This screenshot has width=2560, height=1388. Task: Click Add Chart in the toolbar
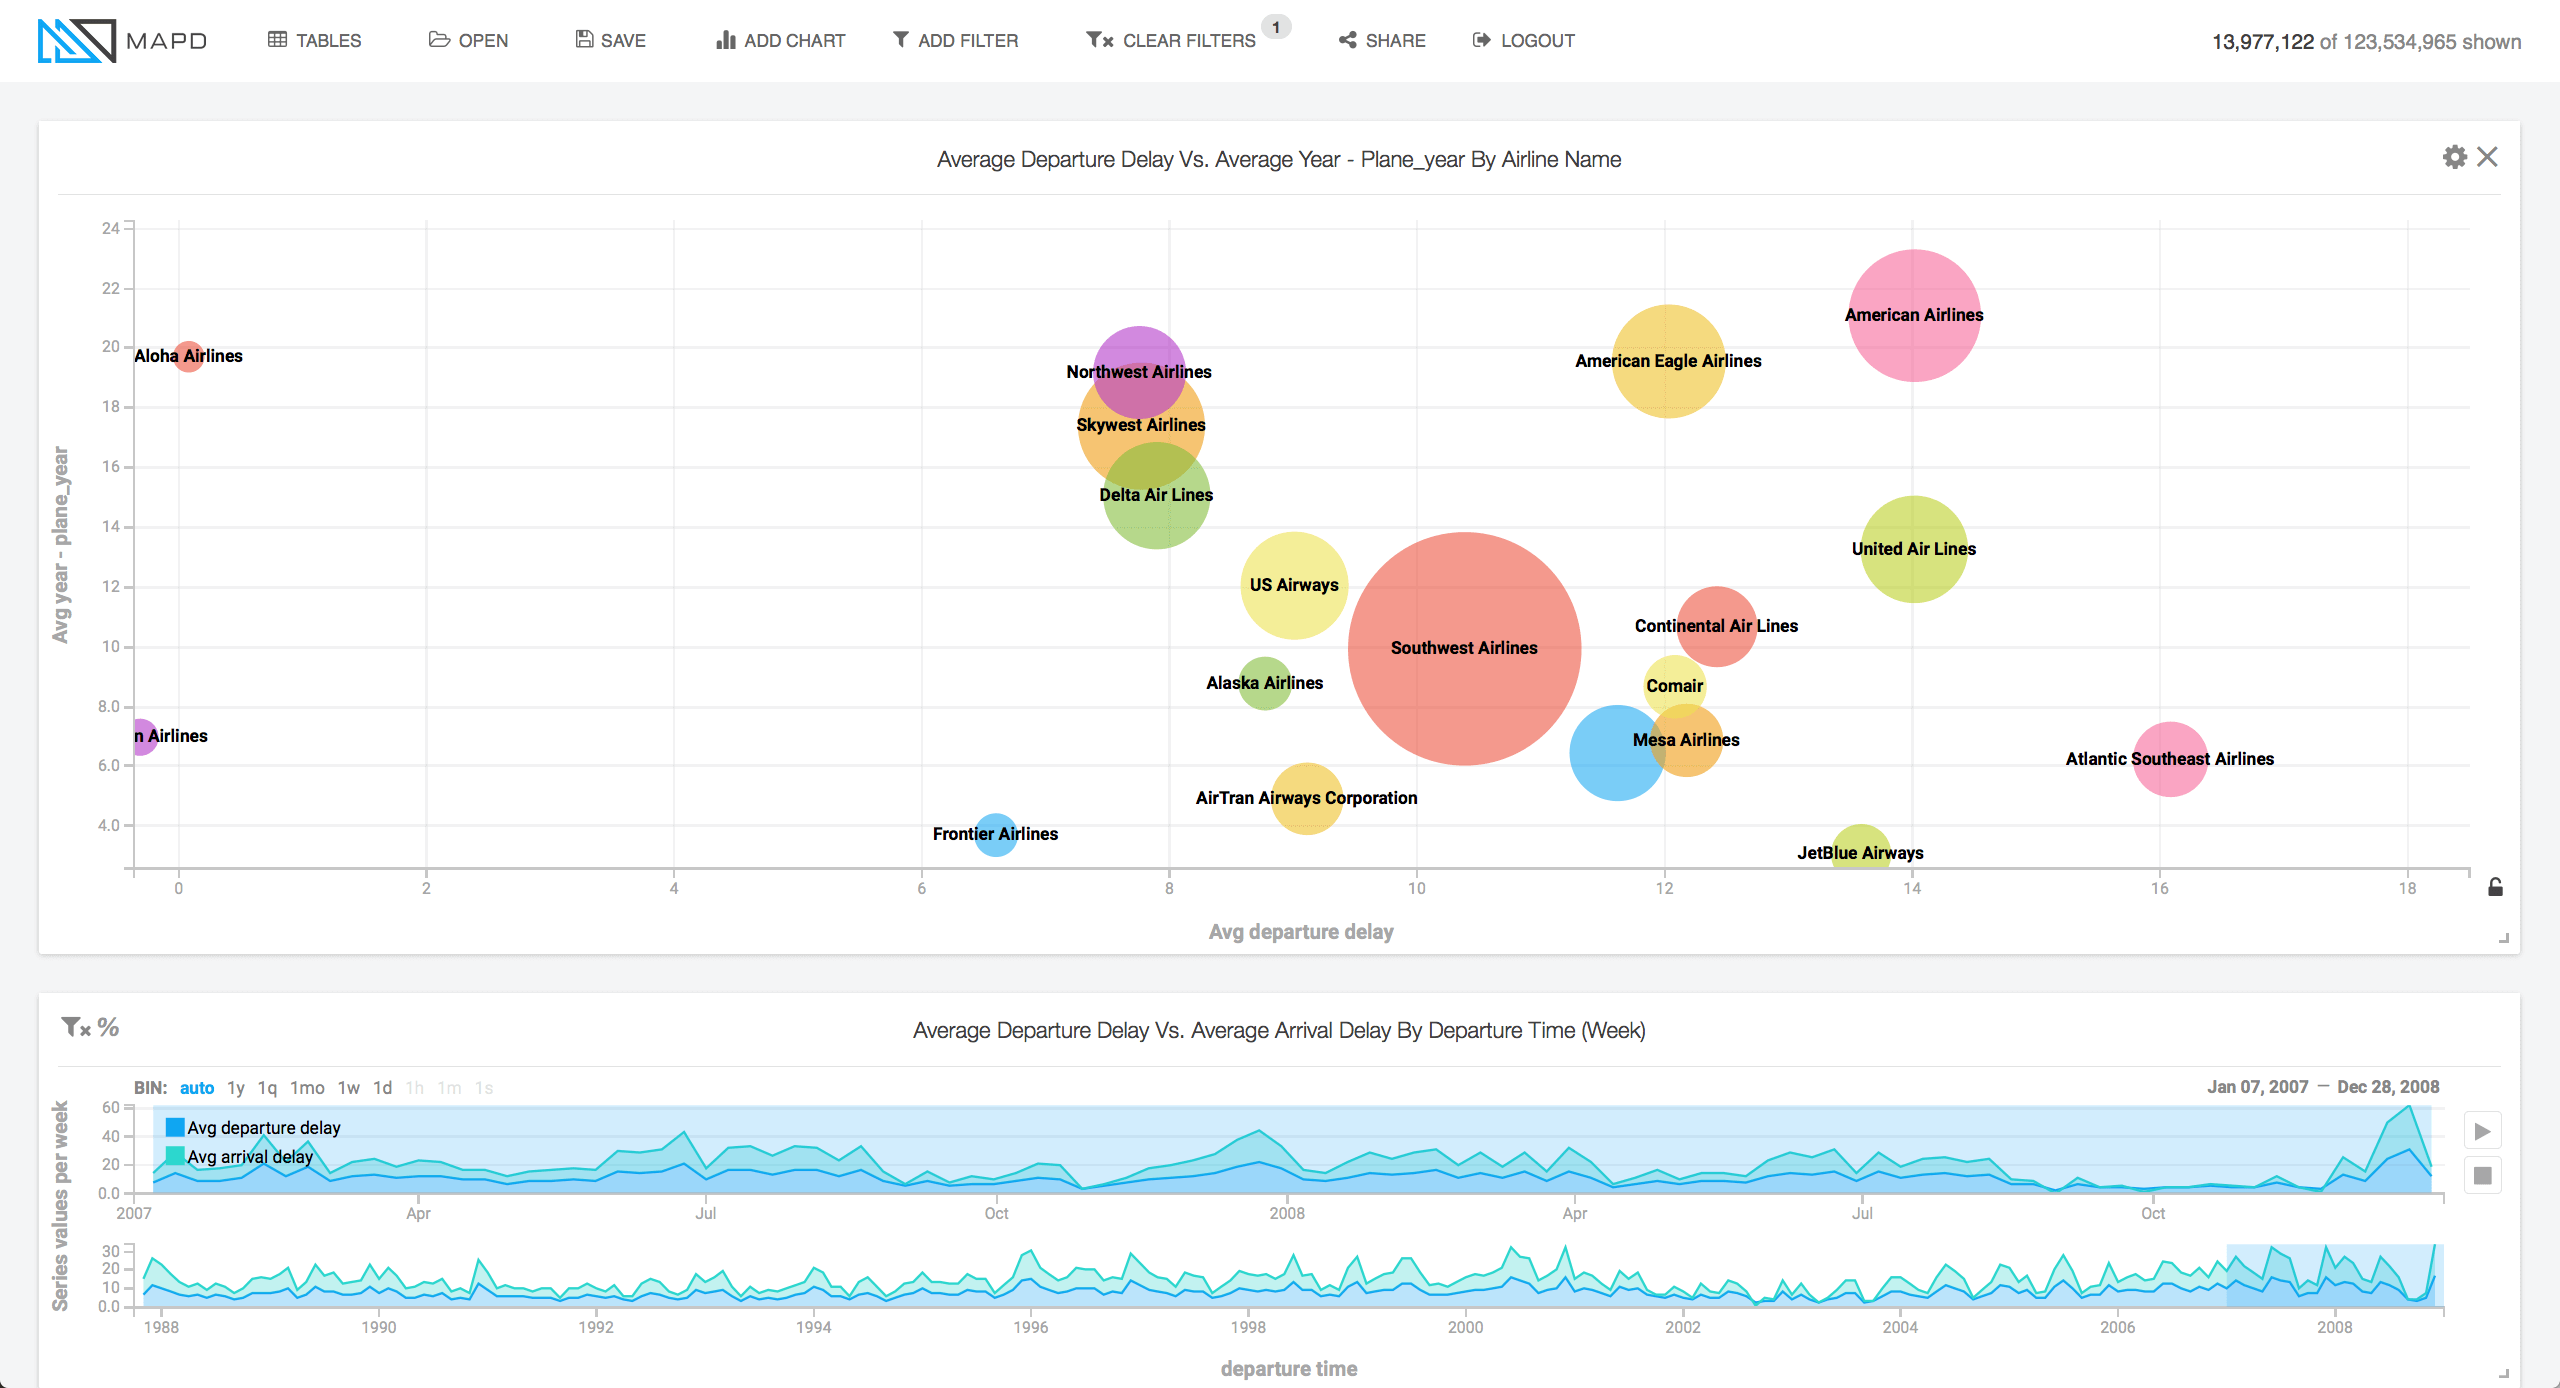click(781, 41)
